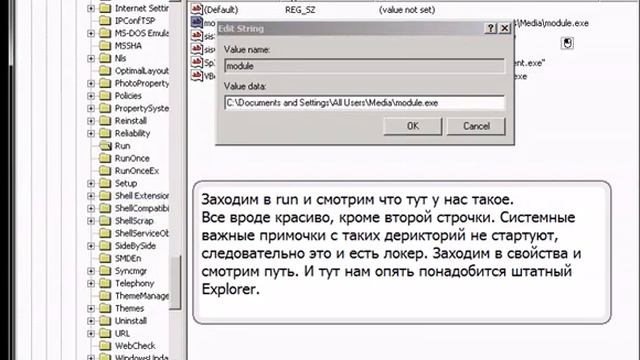The width and height of the screenshot is (640, 360).
Task: Select the Sp registry value icon
Action: (197, 62)
